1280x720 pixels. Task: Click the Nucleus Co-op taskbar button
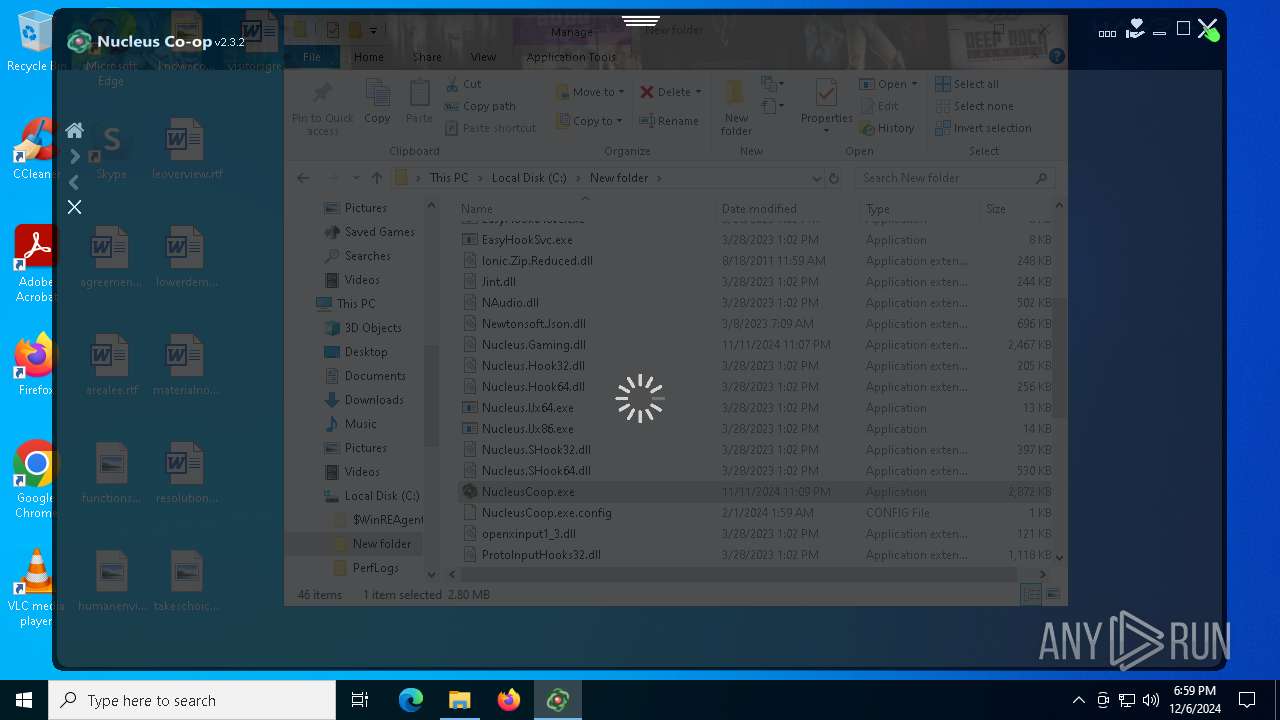pos(558,700)
